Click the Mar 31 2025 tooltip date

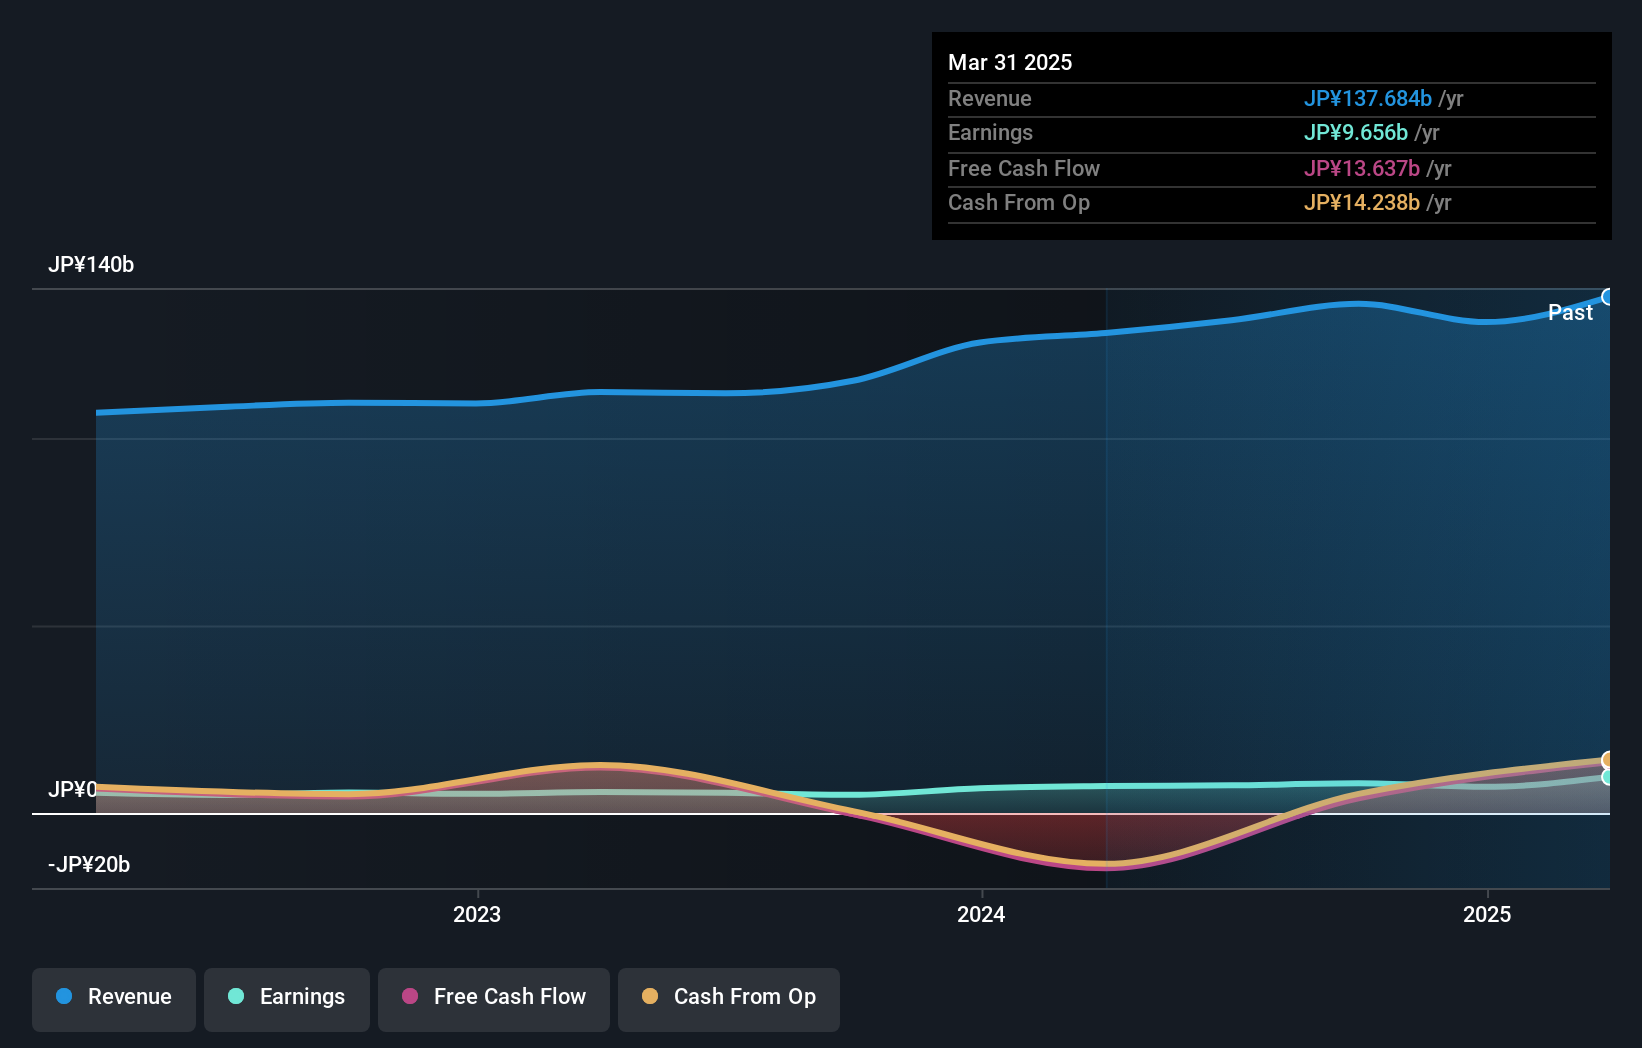(x=1010, y=62)
